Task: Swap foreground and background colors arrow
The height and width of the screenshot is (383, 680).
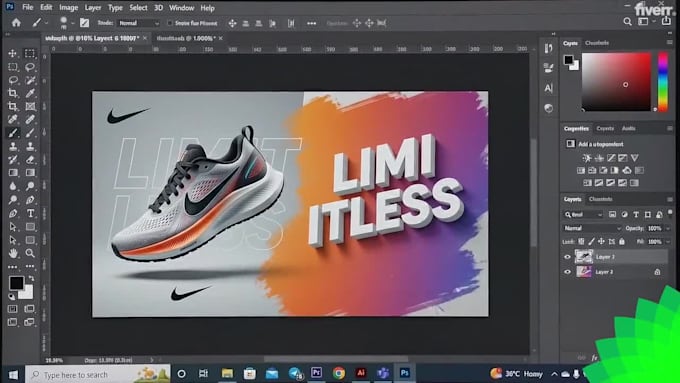Action: [31, 278]
